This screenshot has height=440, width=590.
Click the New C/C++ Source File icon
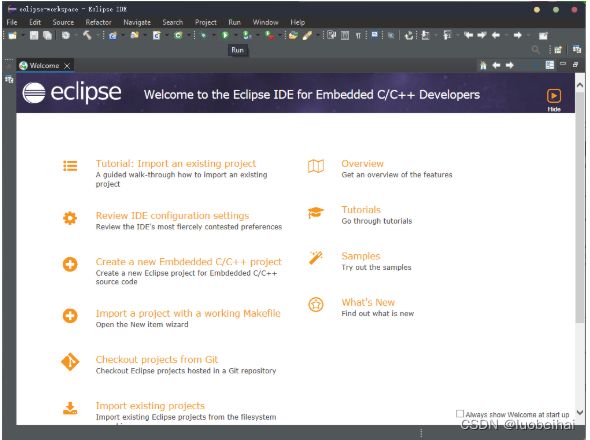click(157, 36)
